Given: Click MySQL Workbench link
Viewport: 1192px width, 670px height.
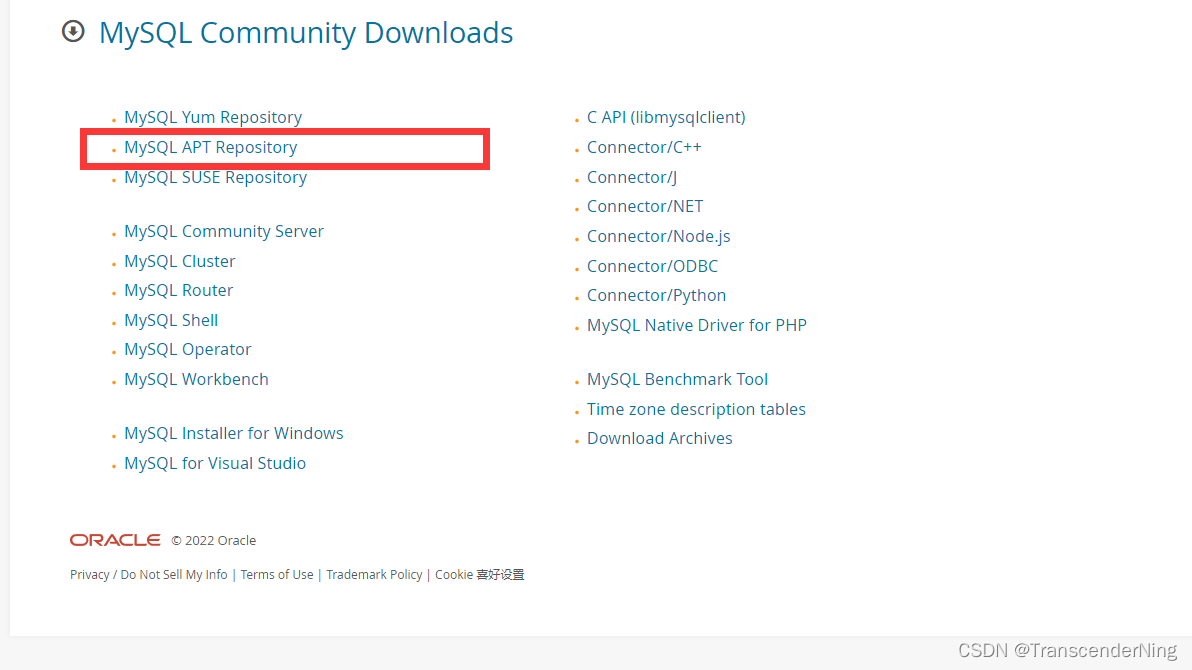Looking at the screenshot, I should [196, 379].
